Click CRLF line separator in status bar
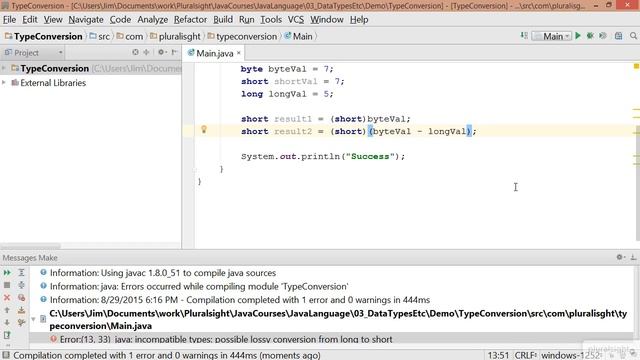This screenshot has width=640, height=360. tap(525, 355)
